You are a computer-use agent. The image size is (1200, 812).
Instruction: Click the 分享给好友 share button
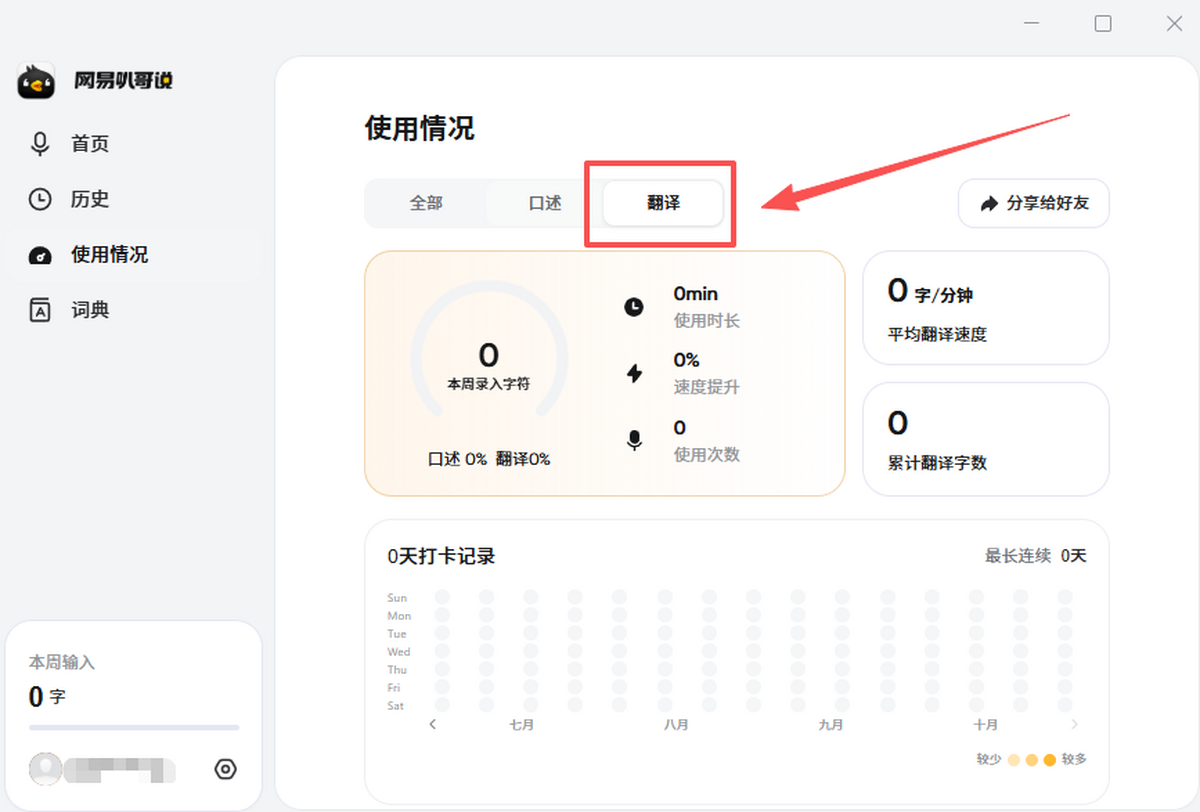click(1034, 204)
